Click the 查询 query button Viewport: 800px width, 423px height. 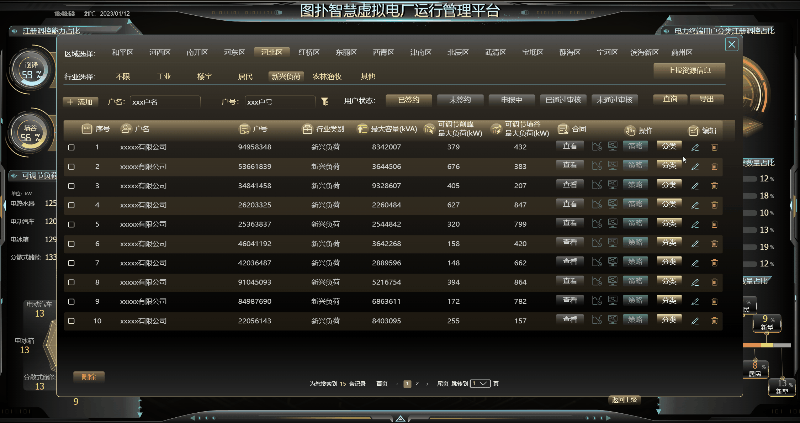(670, 99)
